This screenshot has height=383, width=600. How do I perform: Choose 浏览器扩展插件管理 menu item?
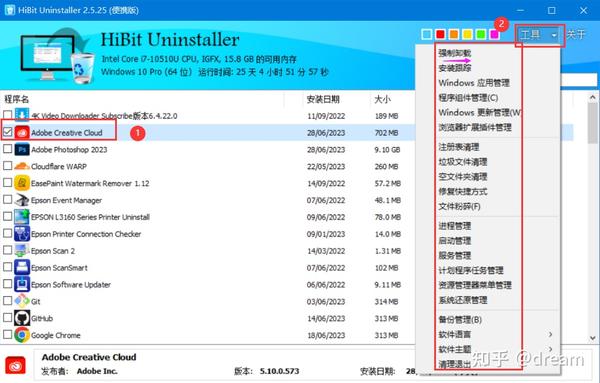point(475,127)
